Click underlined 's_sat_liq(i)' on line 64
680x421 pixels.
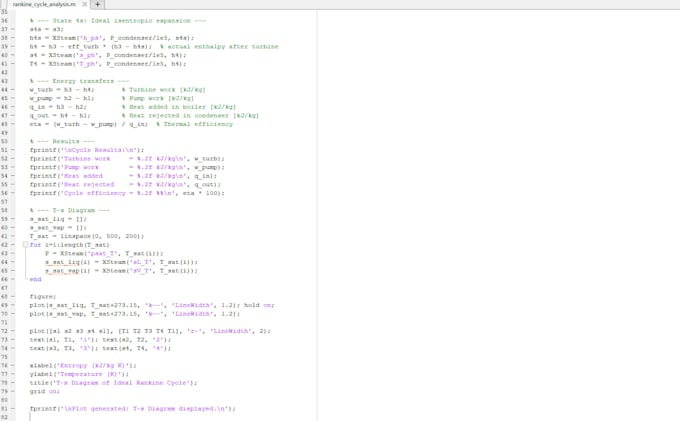[x=68, y=262]
